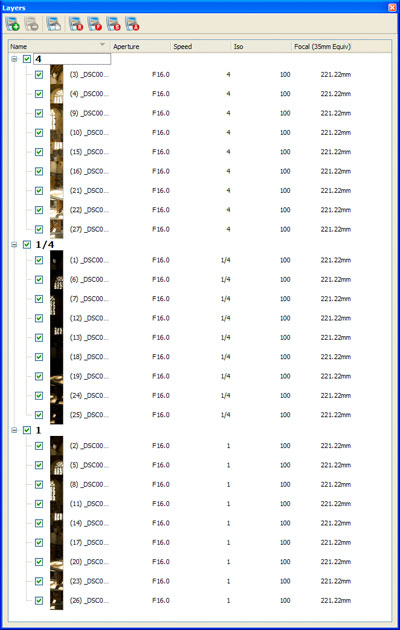Click the layer icon with red F badge
The width and height of the screenshot is (400, 630).
pos(95,24)
